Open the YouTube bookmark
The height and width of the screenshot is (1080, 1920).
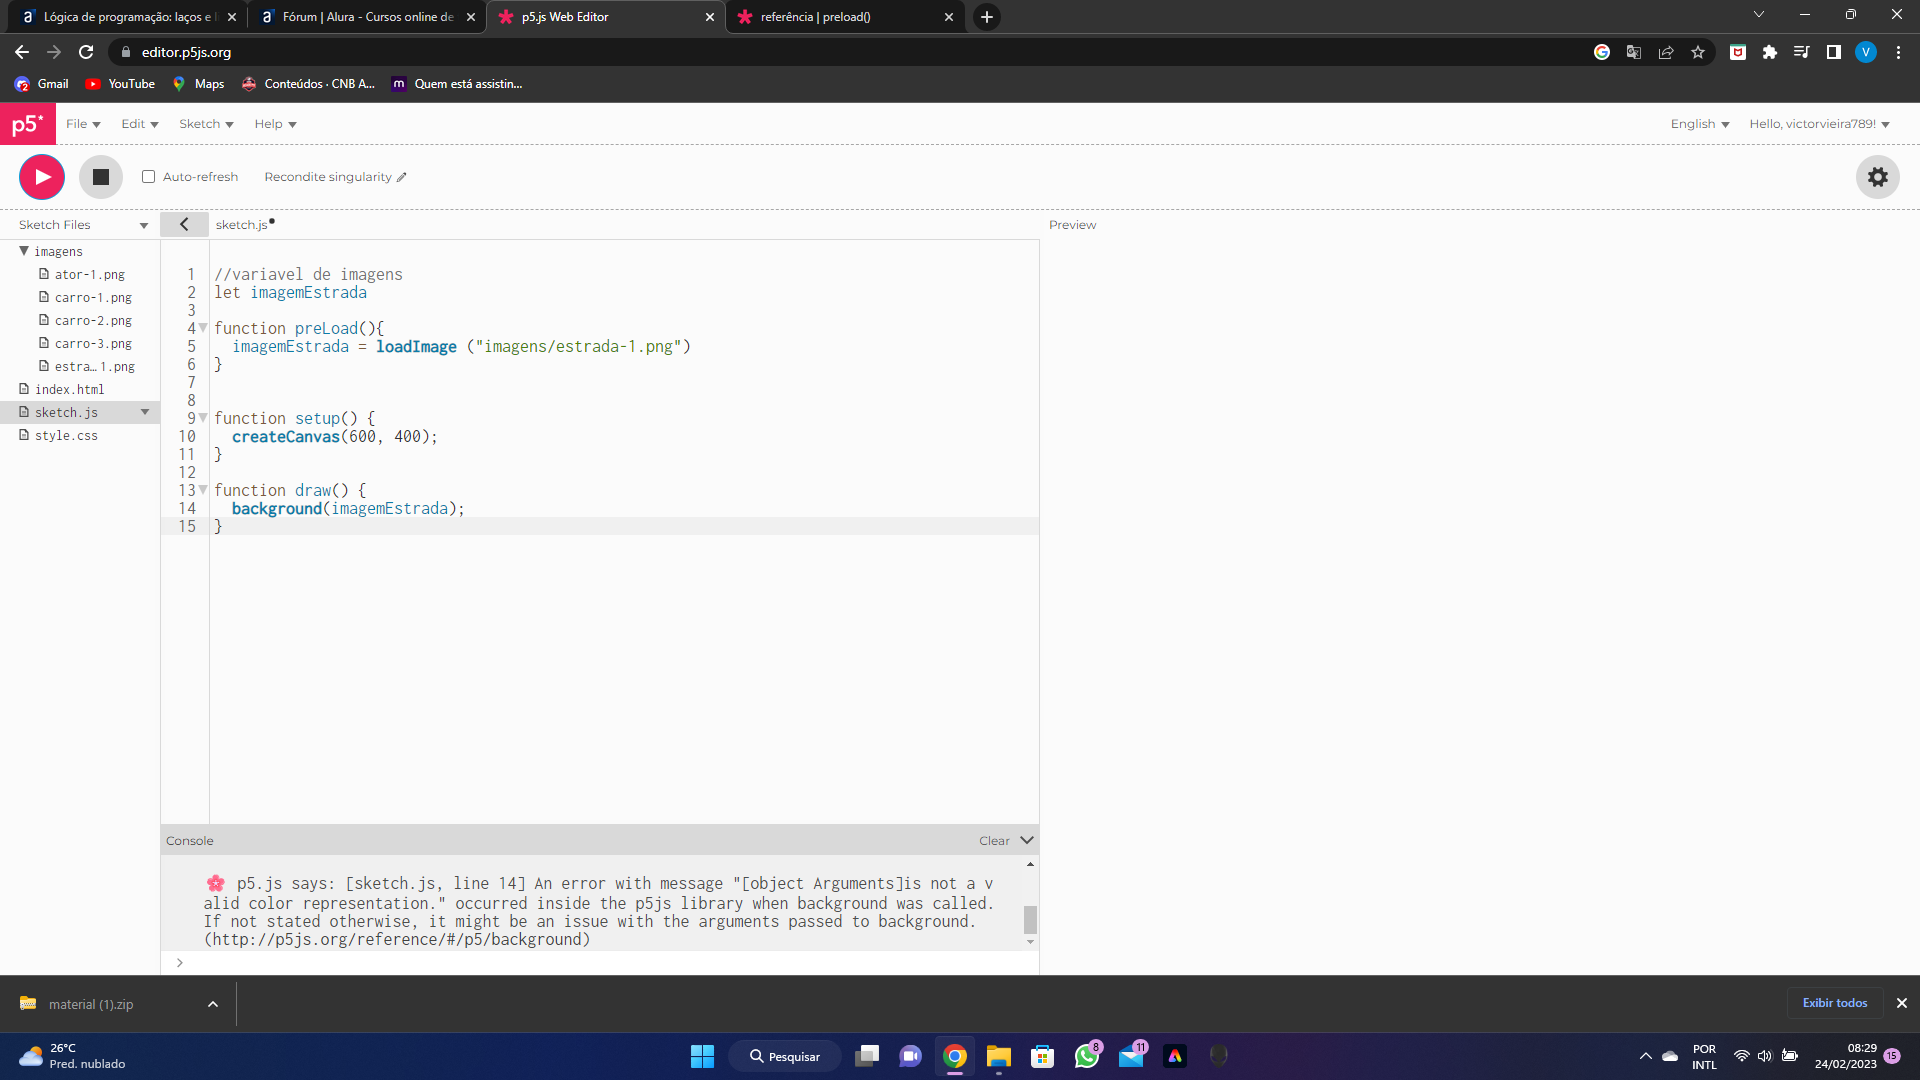[121, 84]
